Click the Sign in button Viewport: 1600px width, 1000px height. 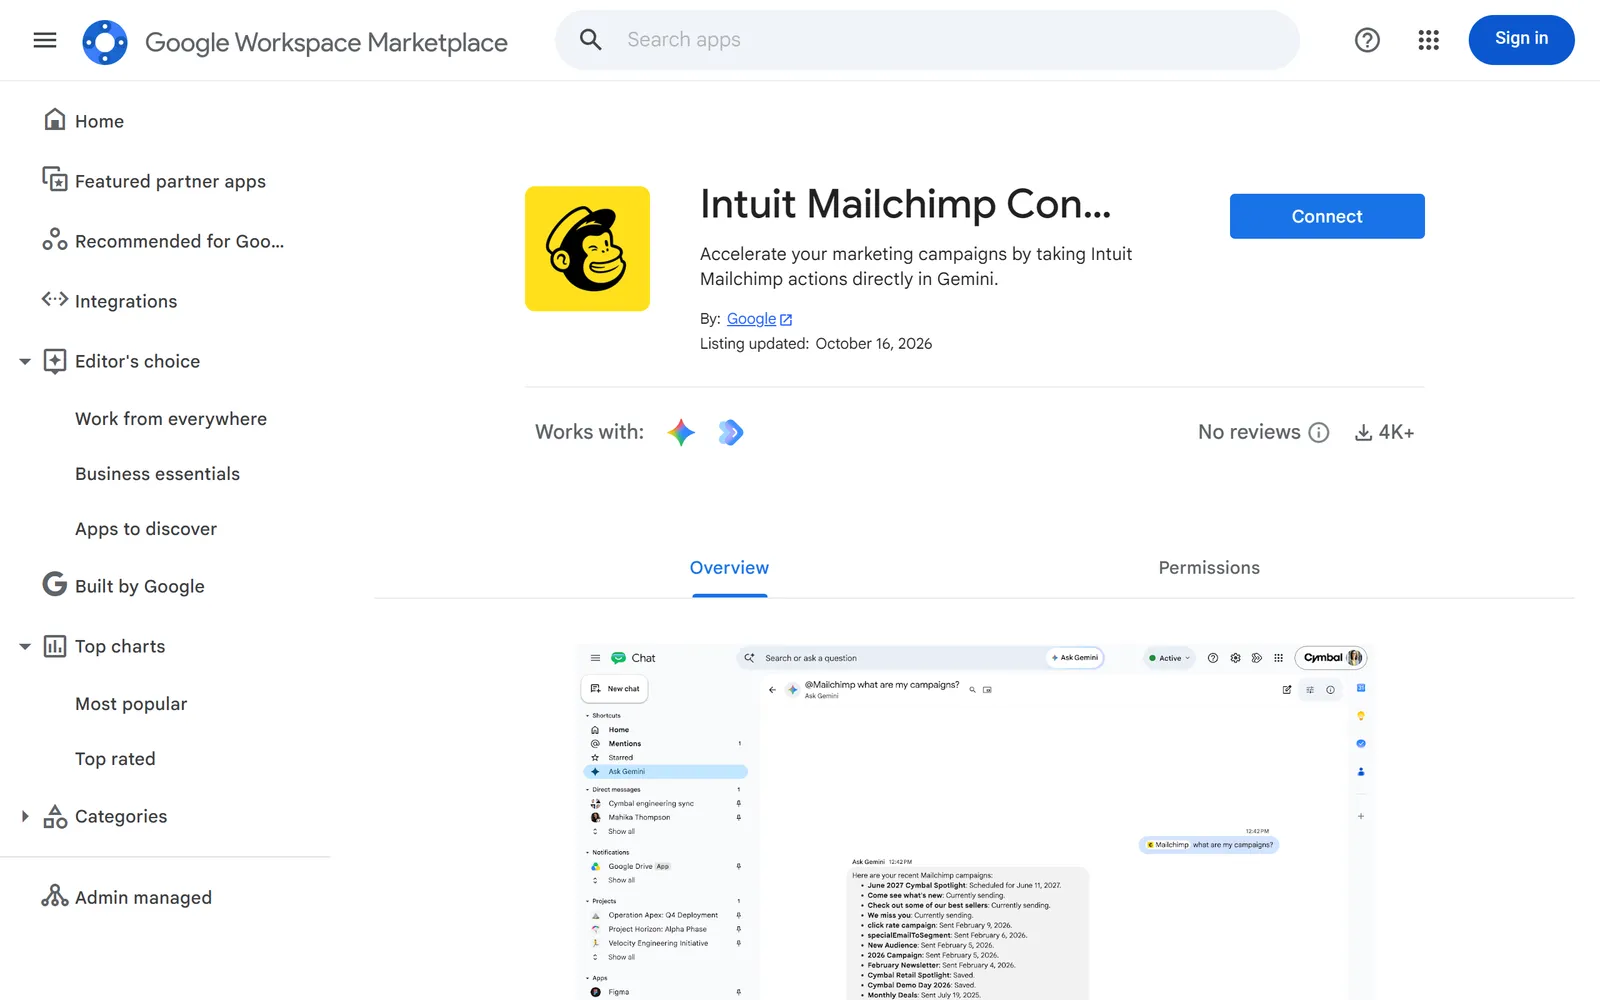point(1521,40)
